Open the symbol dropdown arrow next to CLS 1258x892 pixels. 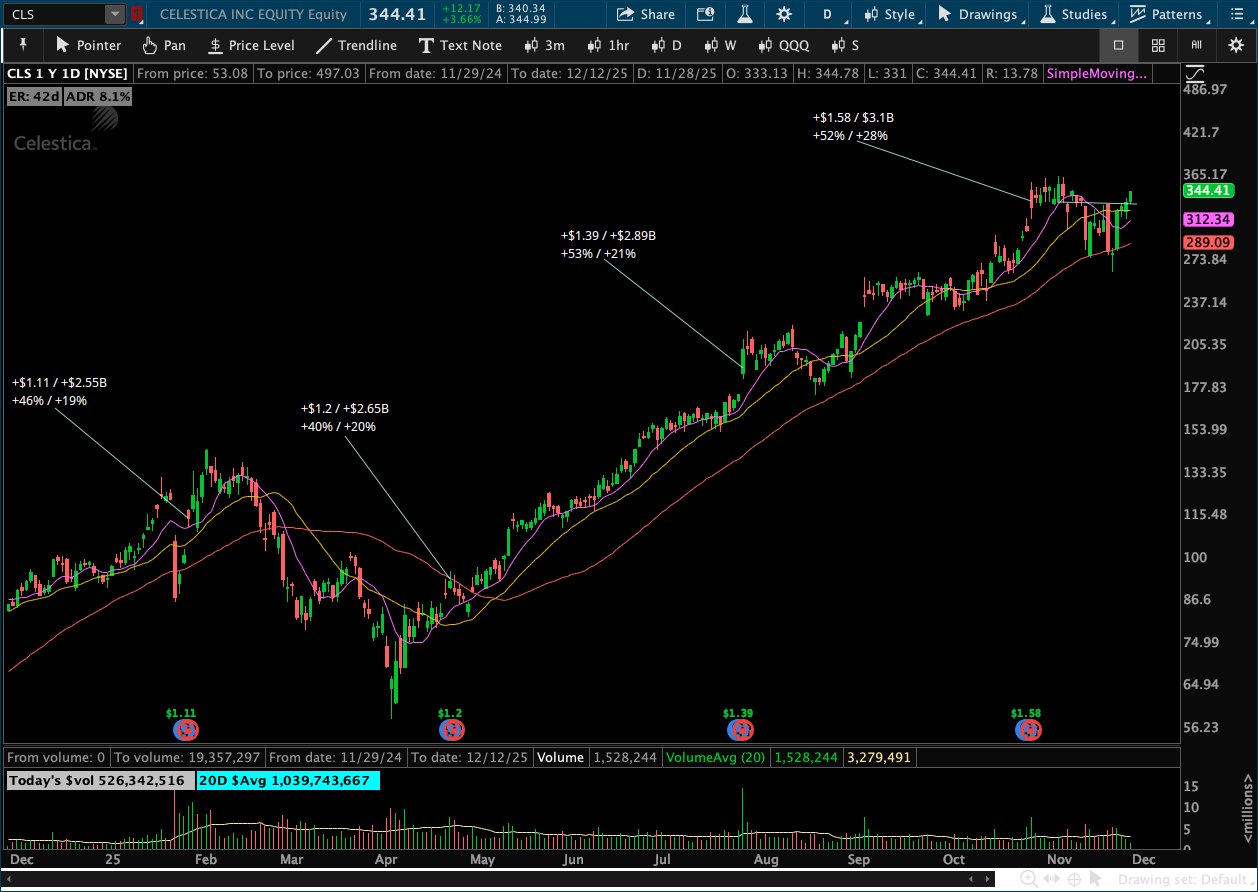(115, 14)
